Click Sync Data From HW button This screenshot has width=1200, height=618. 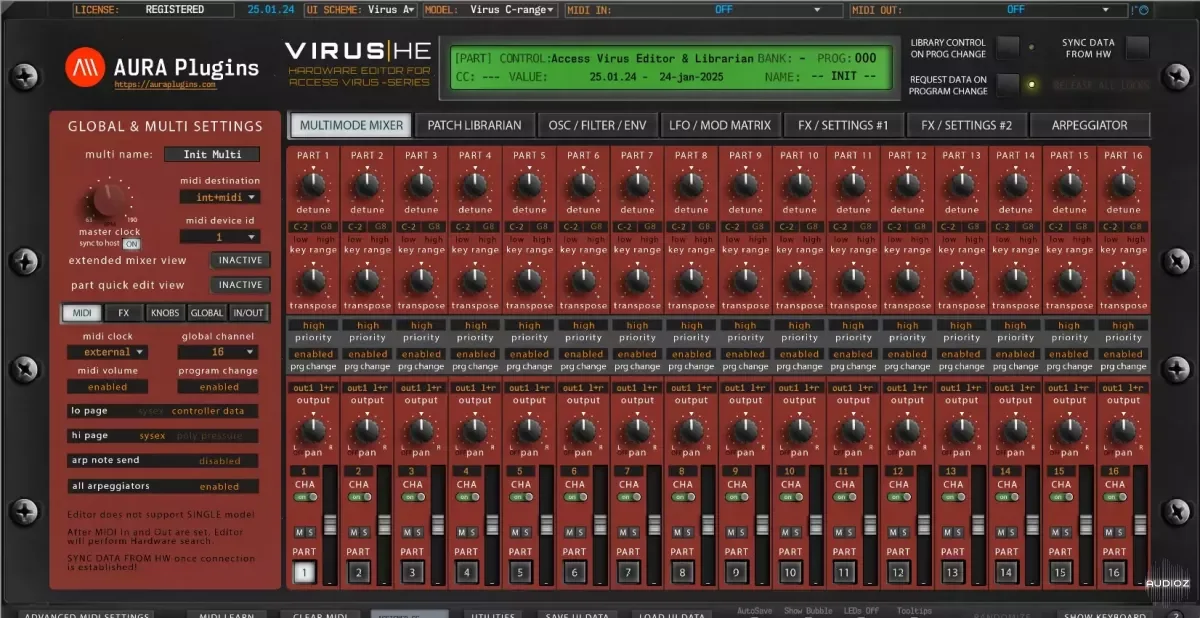(x=1137, y=47)
